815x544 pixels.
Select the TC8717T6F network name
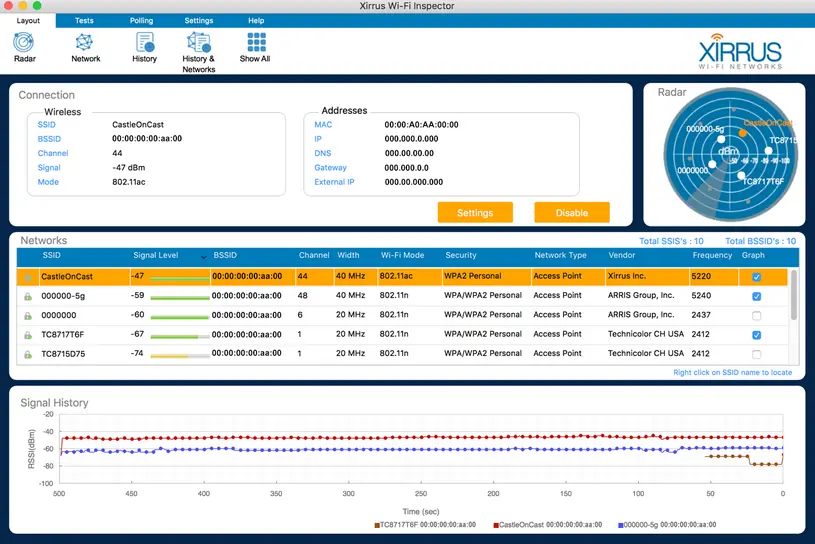(x=62, y=335)
